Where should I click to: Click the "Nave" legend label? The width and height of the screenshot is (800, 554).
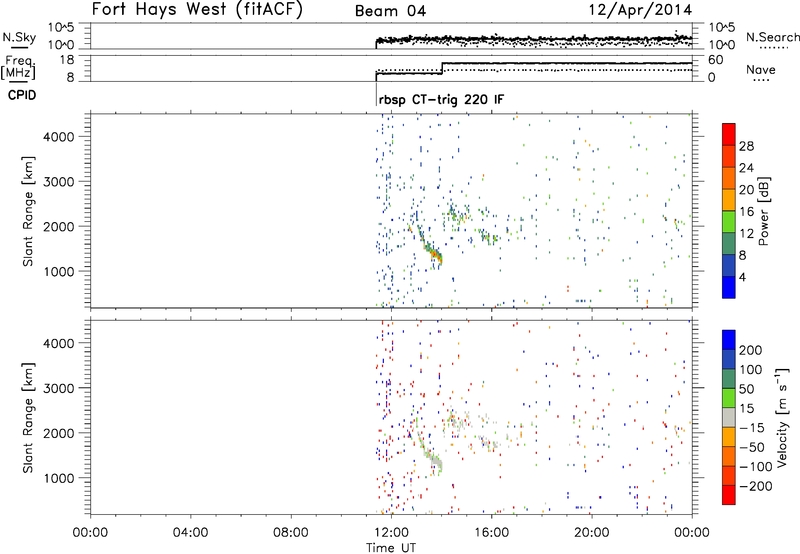pos(760,70)
